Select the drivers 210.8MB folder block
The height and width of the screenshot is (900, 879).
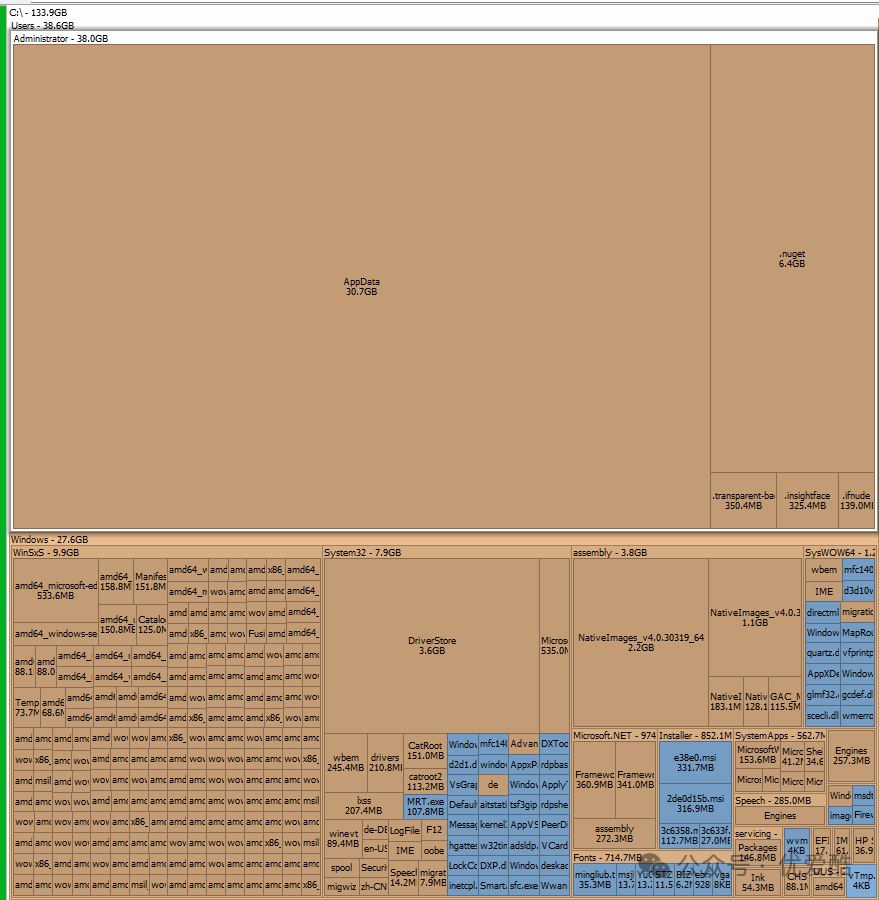pyautogui.click(x=385, y=763)
